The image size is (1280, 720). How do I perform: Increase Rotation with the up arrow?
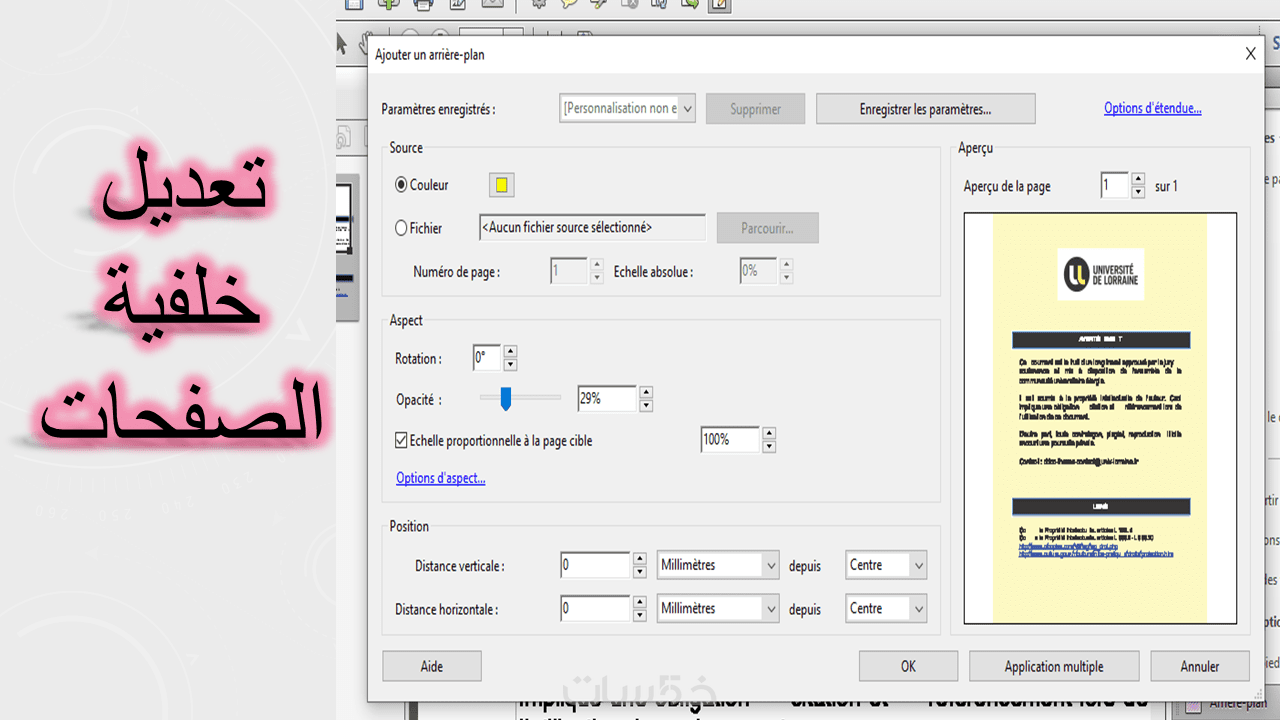click(x=511, y=352)
